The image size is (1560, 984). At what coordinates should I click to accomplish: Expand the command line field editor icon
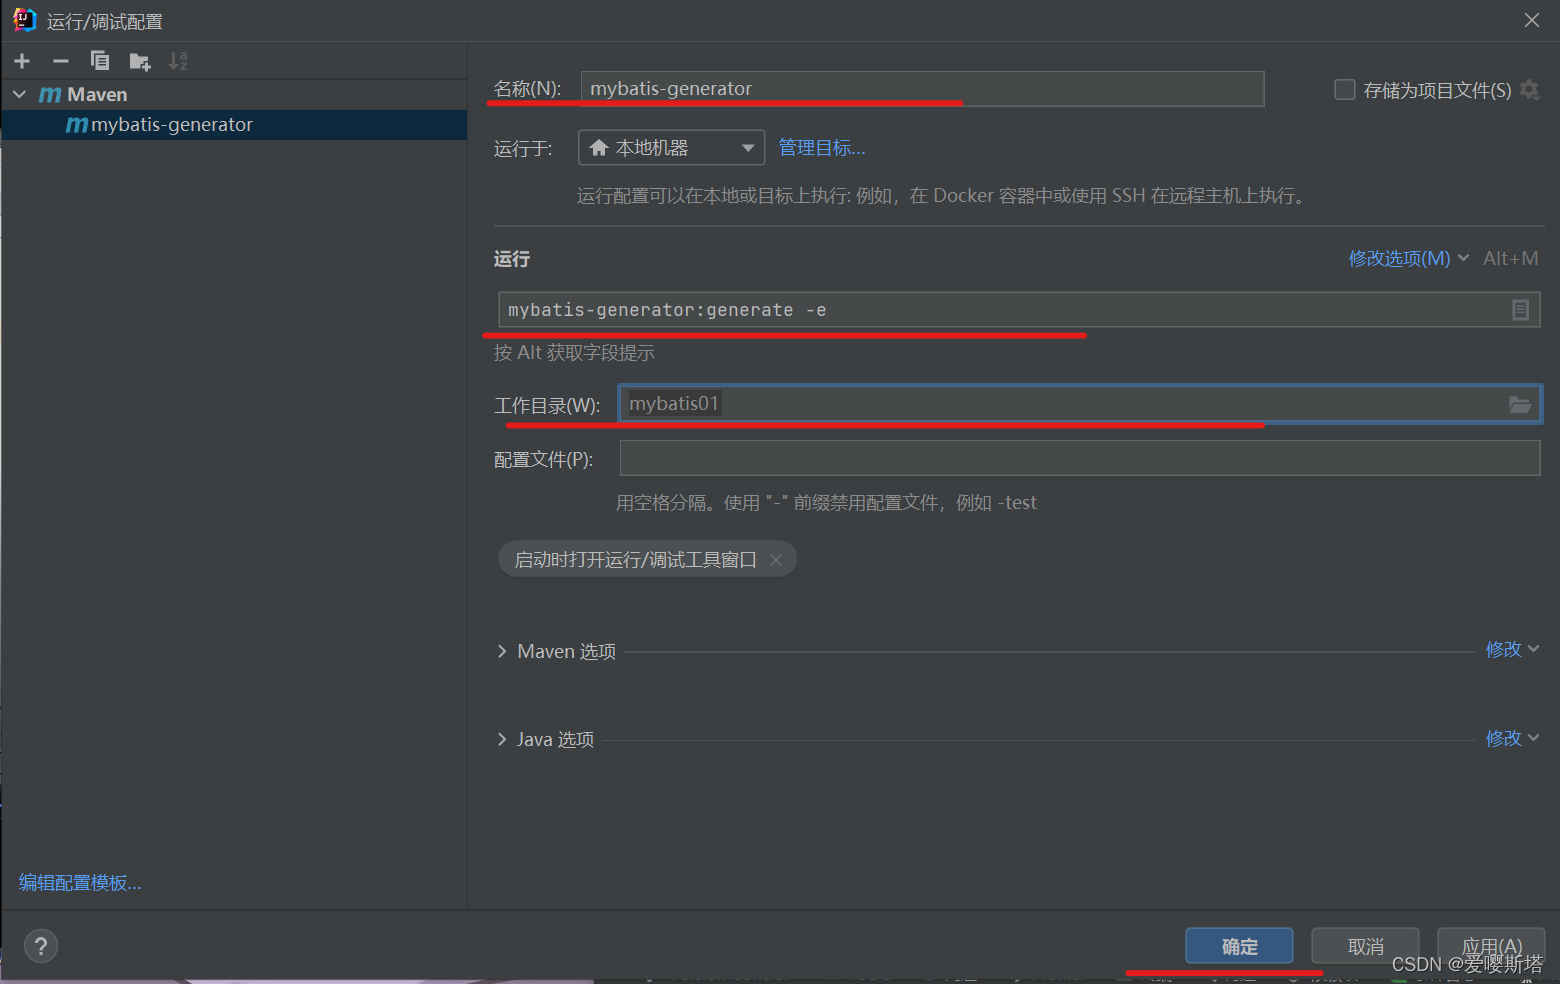1520,310
